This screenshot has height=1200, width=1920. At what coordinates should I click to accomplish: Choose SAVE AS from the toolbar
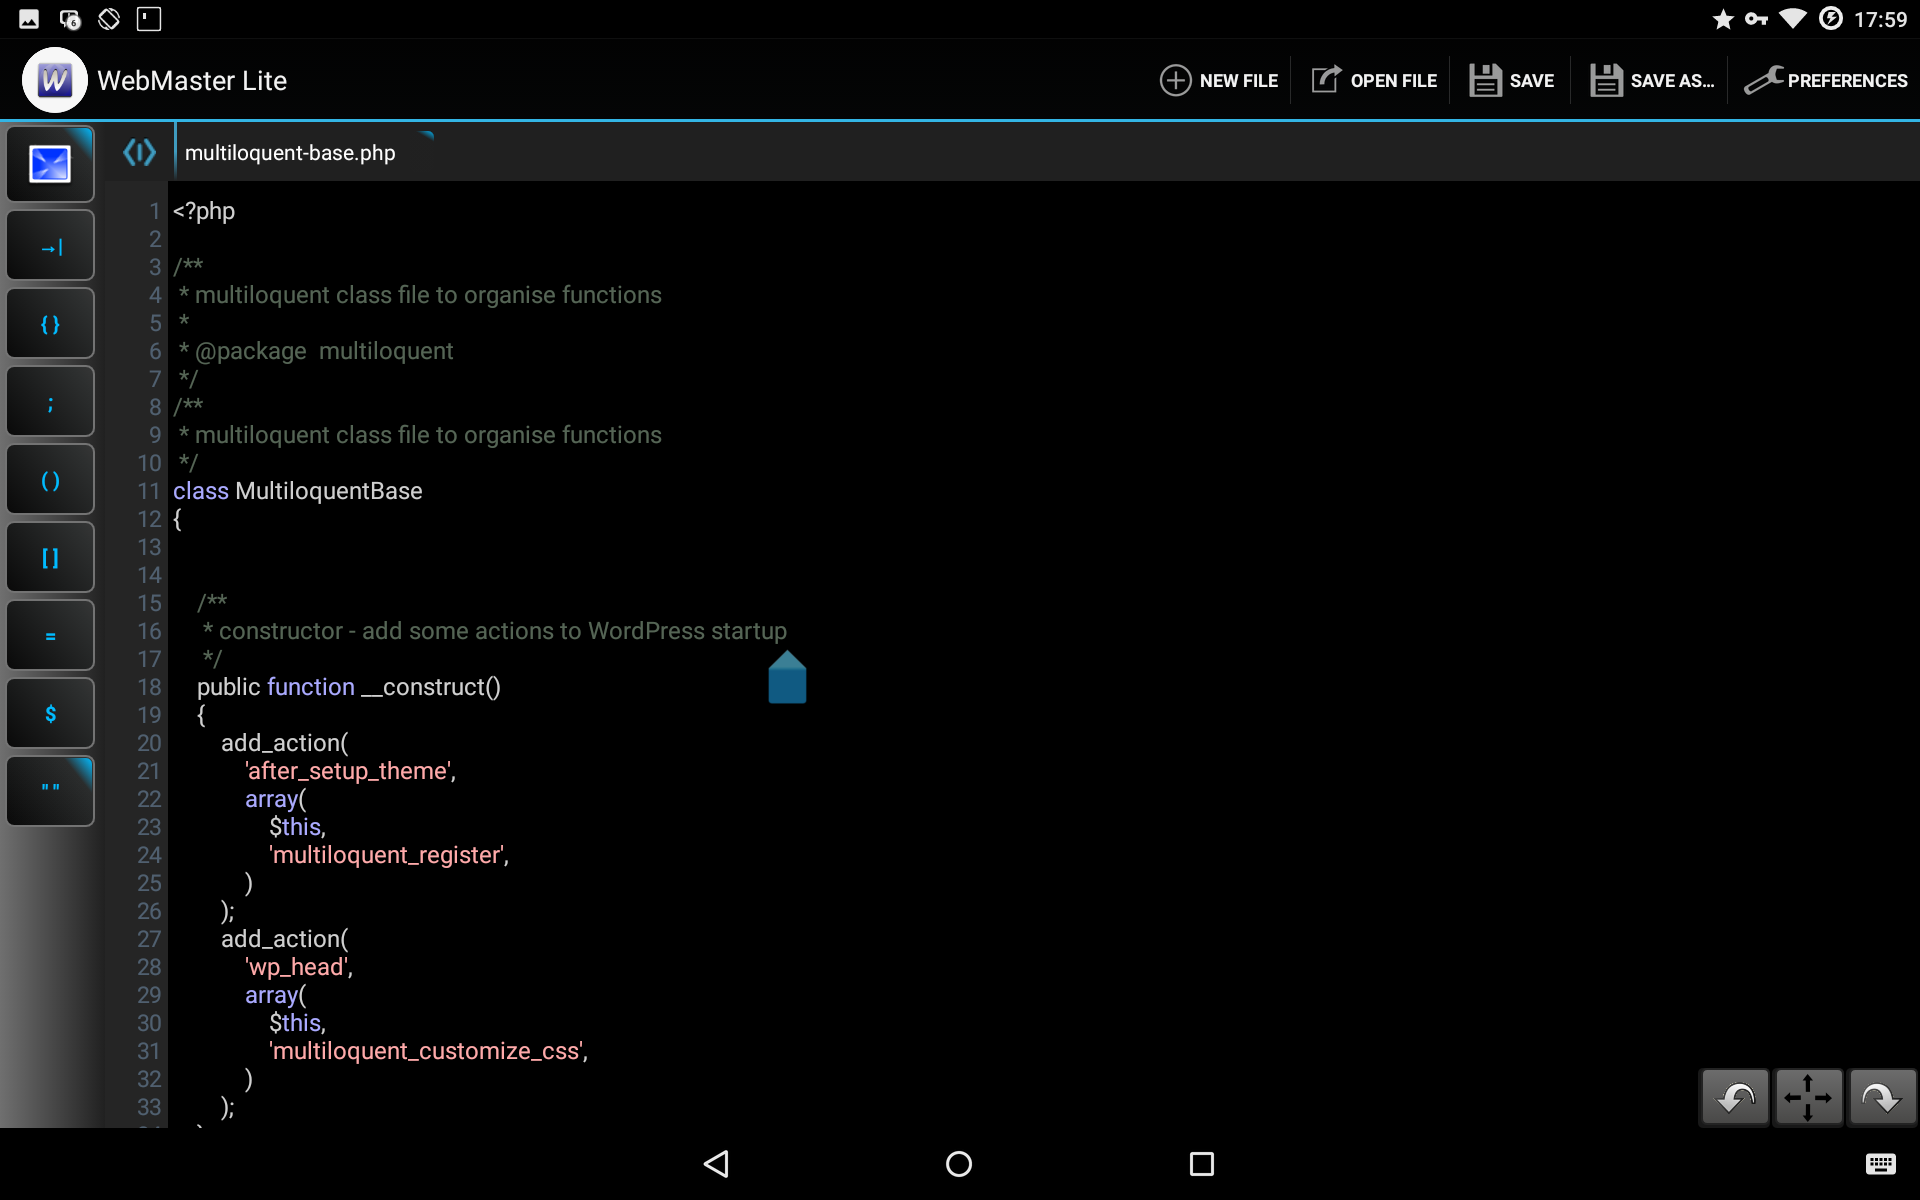pos(1652,80)
